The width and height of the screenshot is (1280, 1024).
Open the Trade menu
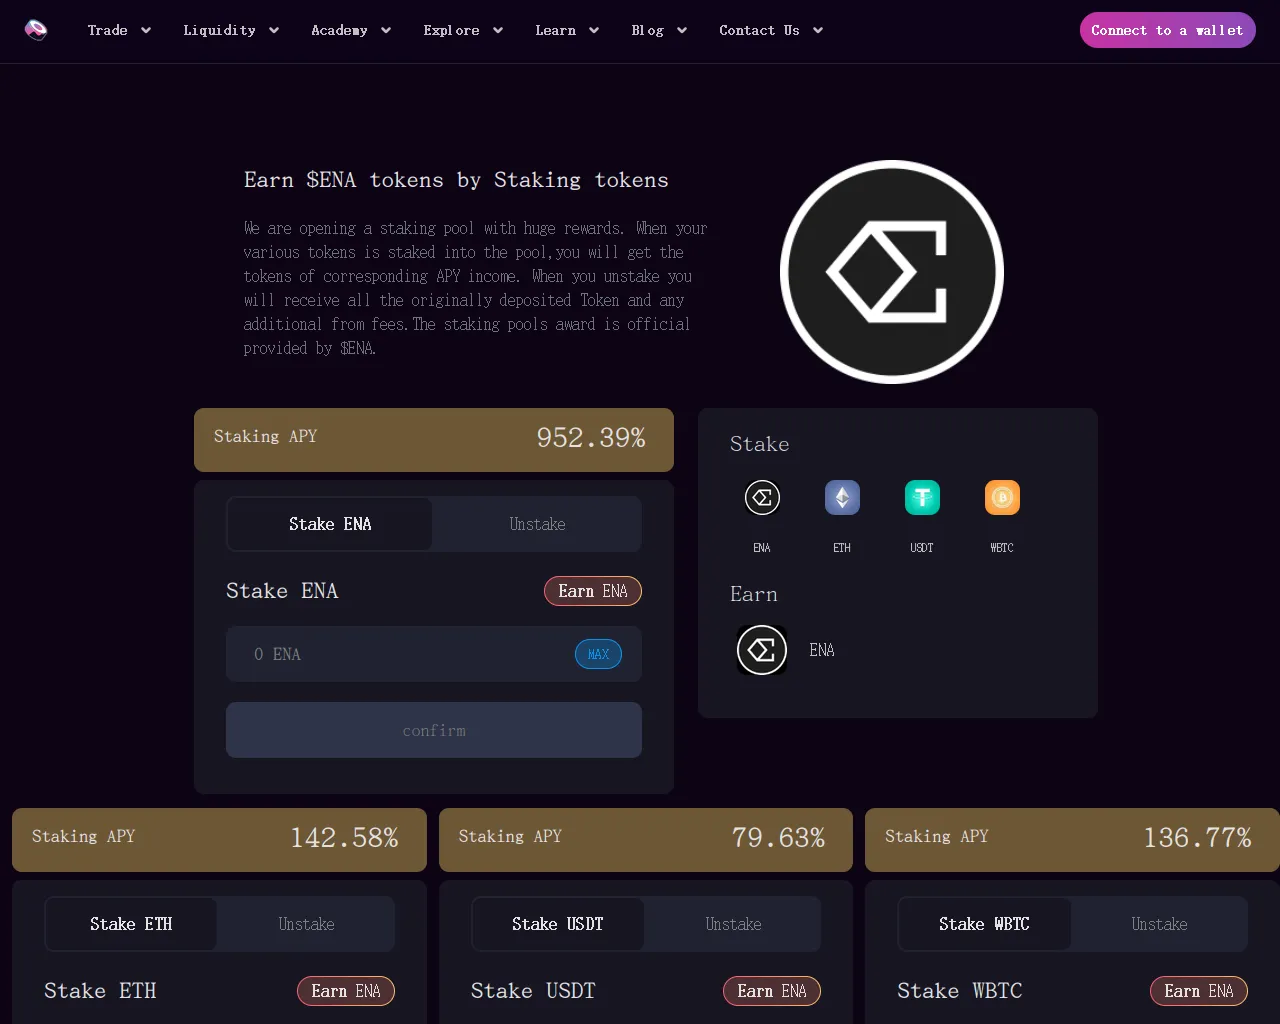point(108,30)
